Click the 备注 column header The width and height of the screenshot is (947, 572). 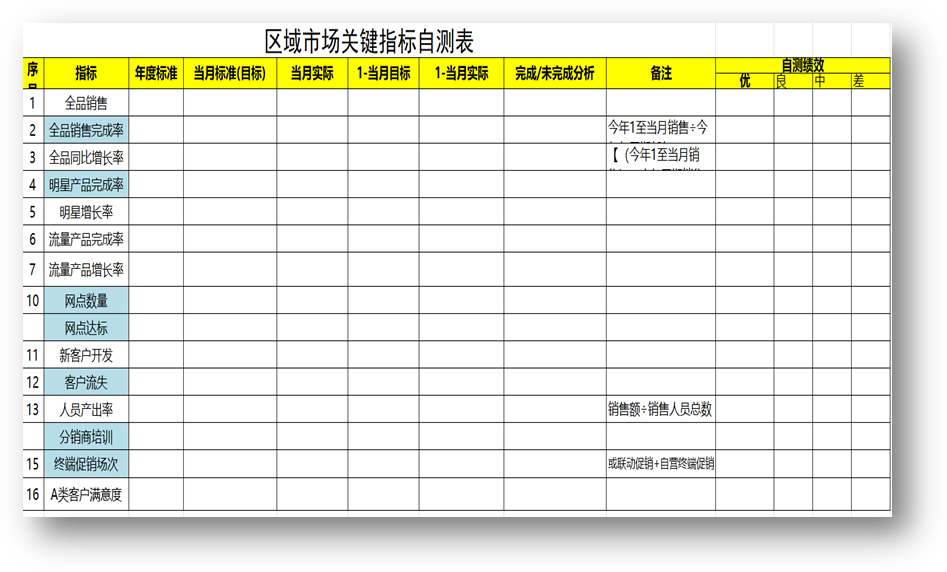(x=660, y=73)
